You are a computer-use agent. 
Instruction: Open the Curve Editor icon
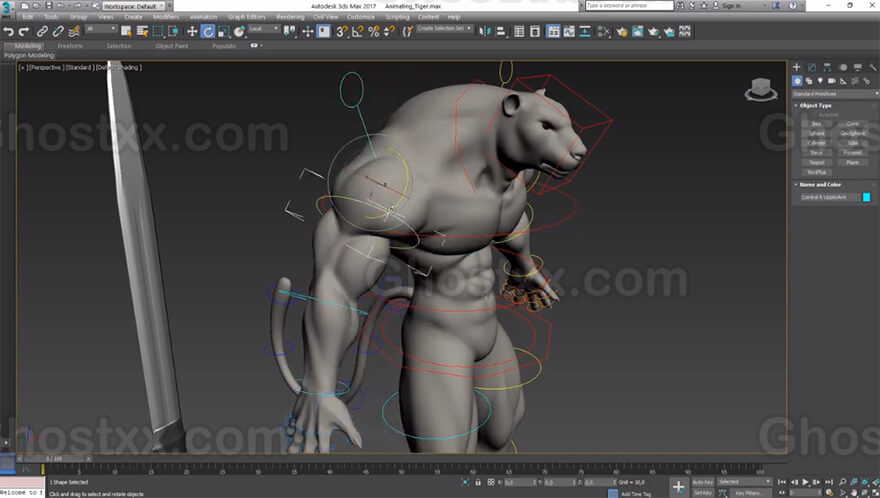[x=569, y=31]
